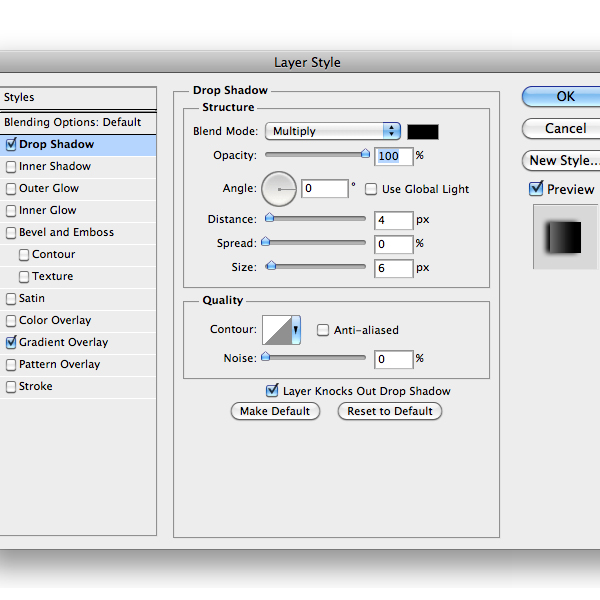The width and height of the screenshot is (600, 600).
Task: Click the Spread slider handle
Action: point(266,242)
